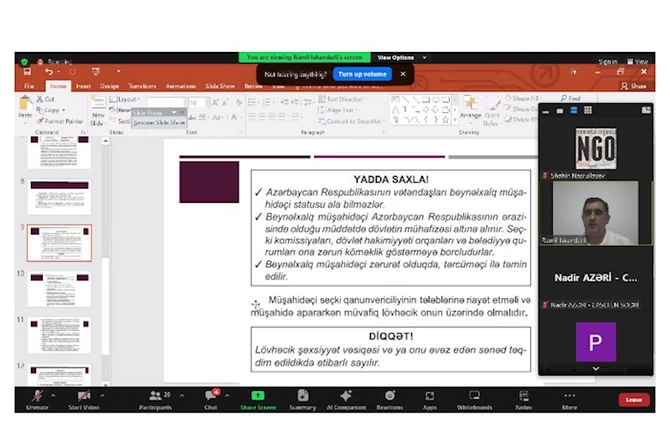
Task: Open the Layout dropdown in Slides group
Action: point(125,99)
